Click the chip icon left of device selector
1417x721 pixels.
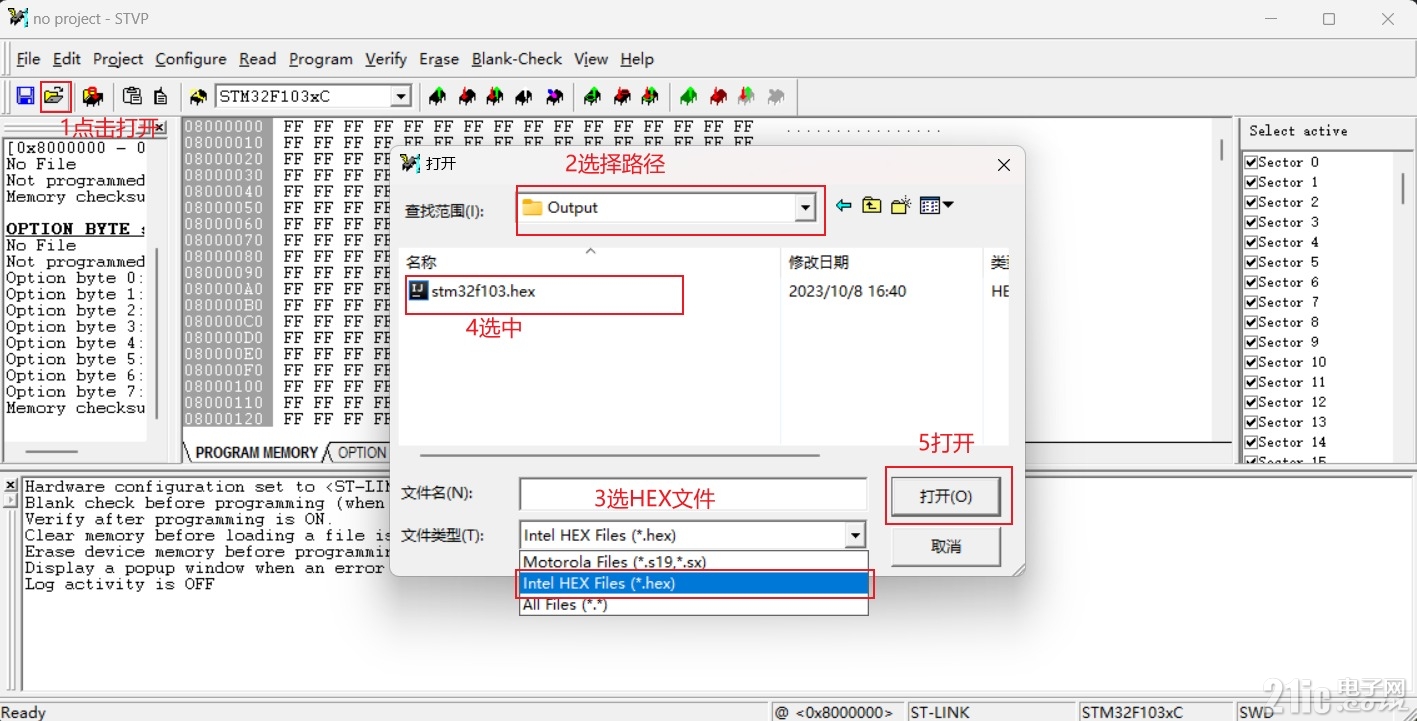tap(198, 96)
